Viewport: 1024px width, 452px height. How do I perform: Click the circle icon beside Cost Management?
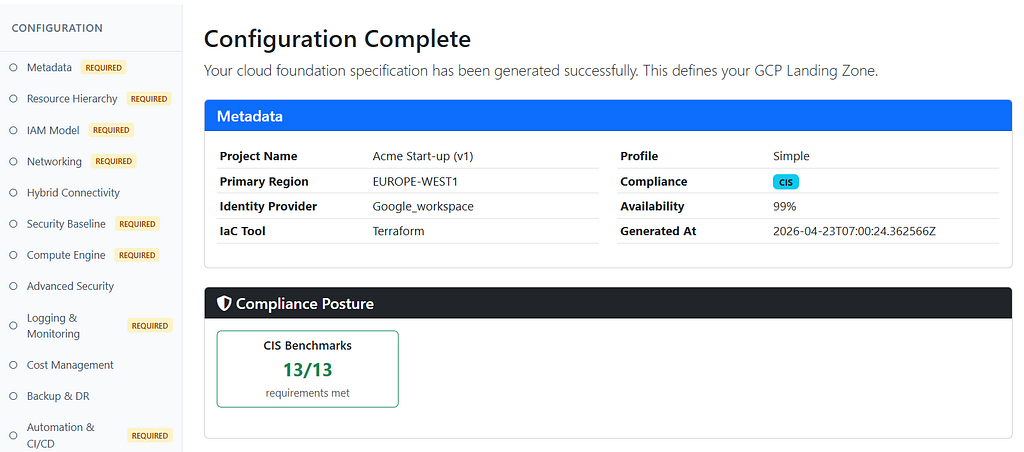tap(13, 365)
